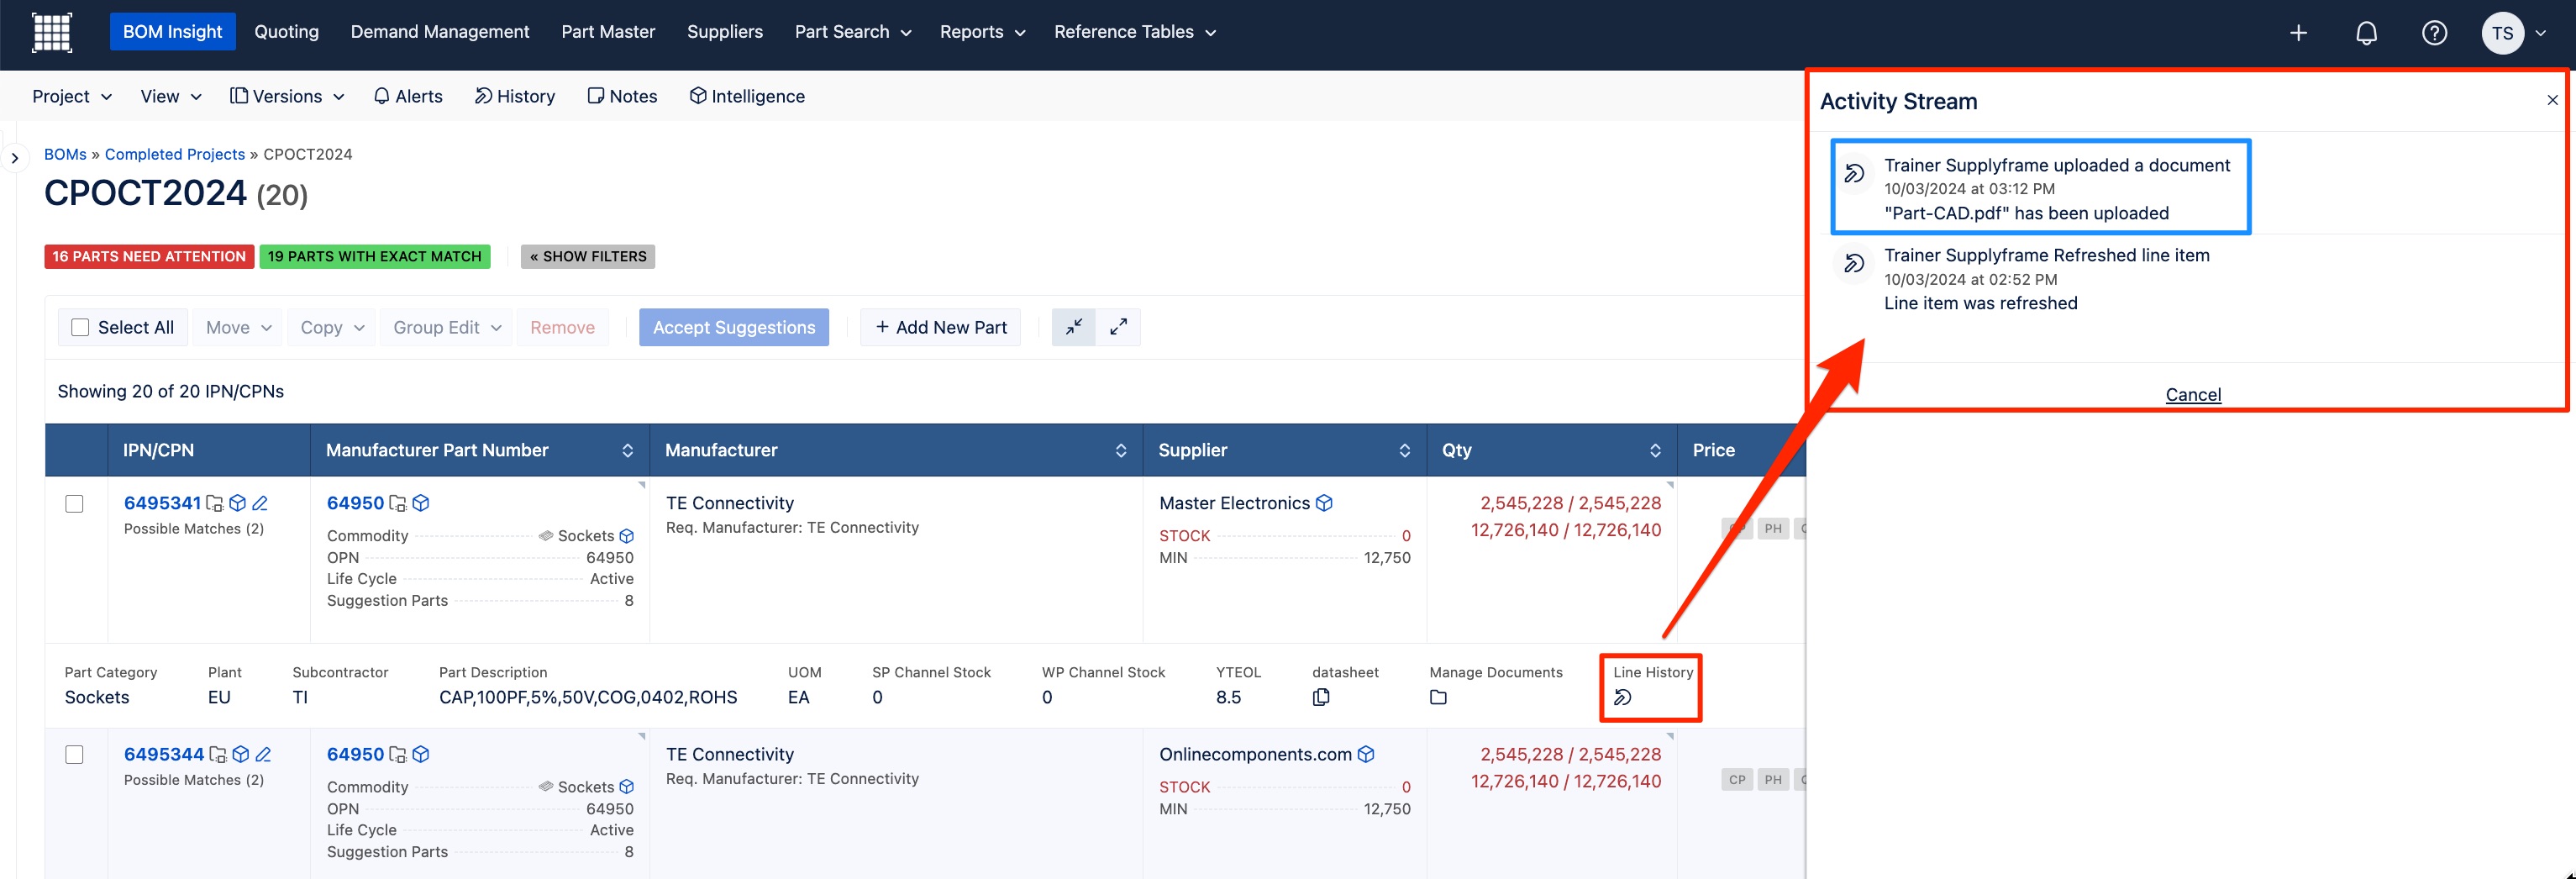This screenshot has width=2576, height=879.
Task: Click the pencil edit icon for 6495344
Action: pyautogui.click(x=263, y=755)
